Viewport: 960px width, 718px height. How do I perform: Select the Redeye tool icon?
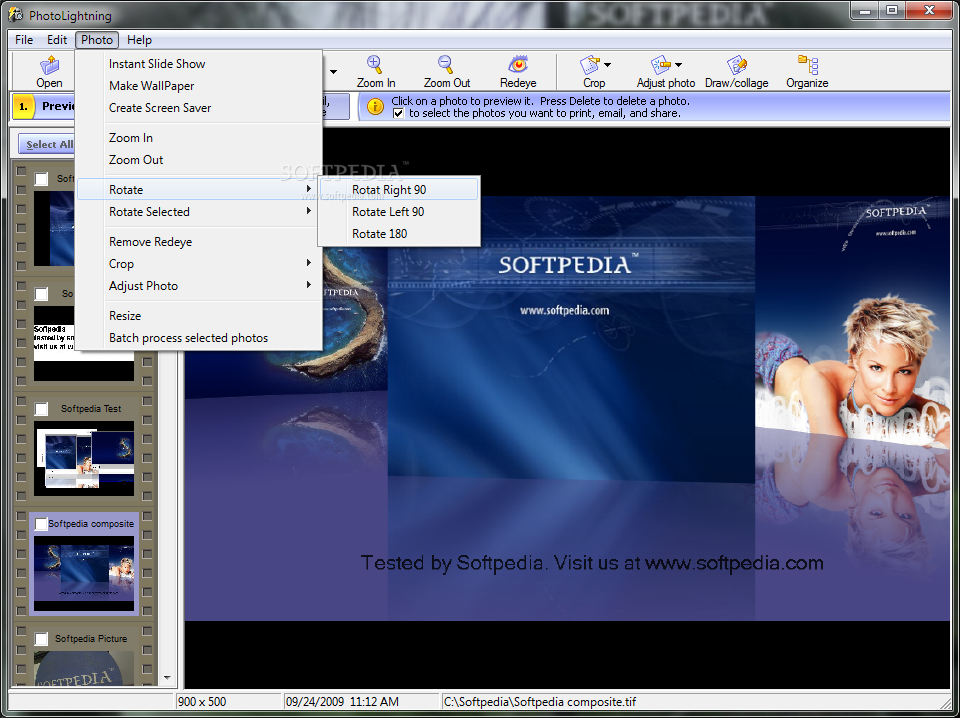(518, 64)
